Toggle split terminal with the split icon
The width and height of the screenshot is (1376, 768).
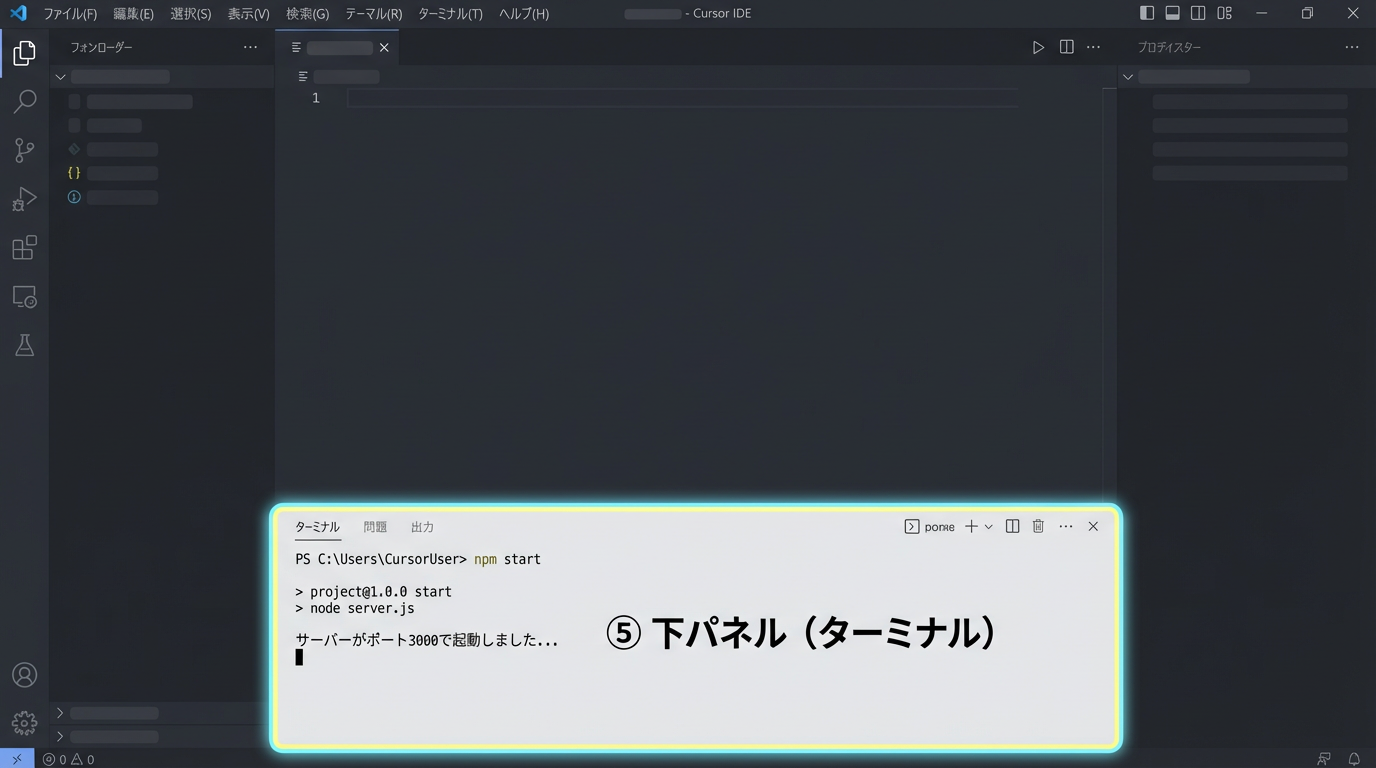[x=1011, y=526]
